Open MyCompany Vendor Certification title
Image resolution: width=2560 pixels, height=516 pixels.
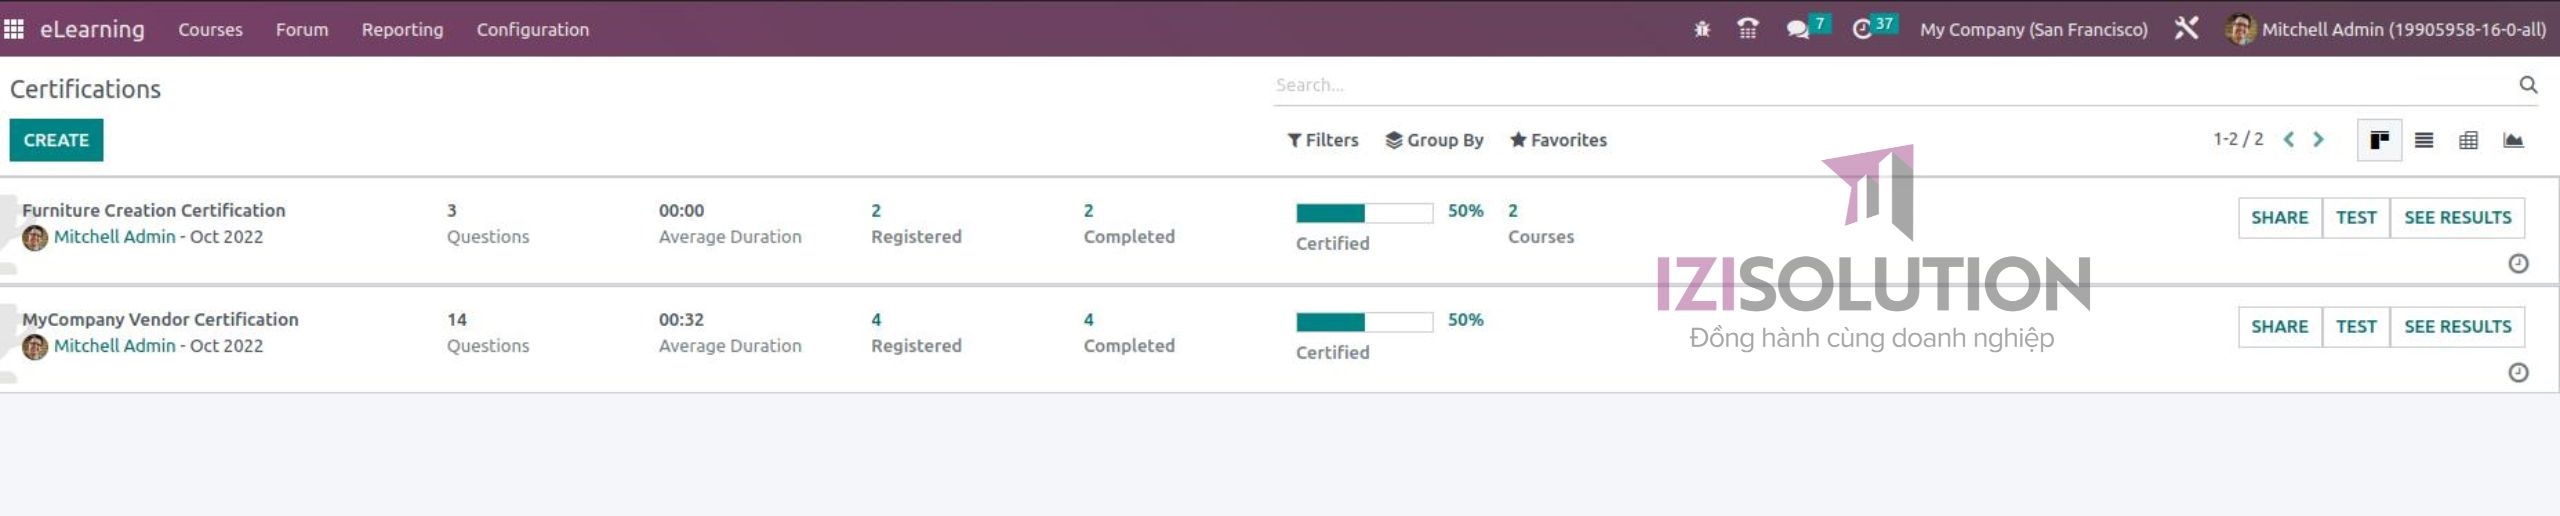point(160,319)
